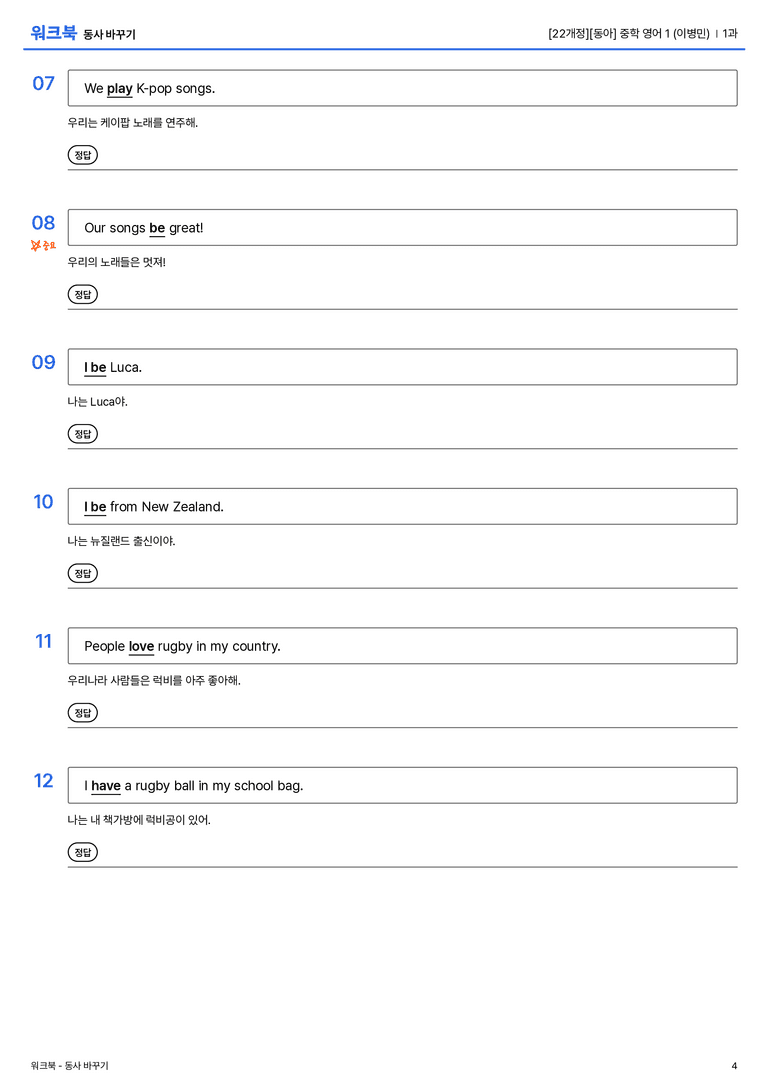Click the 정답 badge under question 07
This screenshot has height=1087, width=768.
[82, 155]
